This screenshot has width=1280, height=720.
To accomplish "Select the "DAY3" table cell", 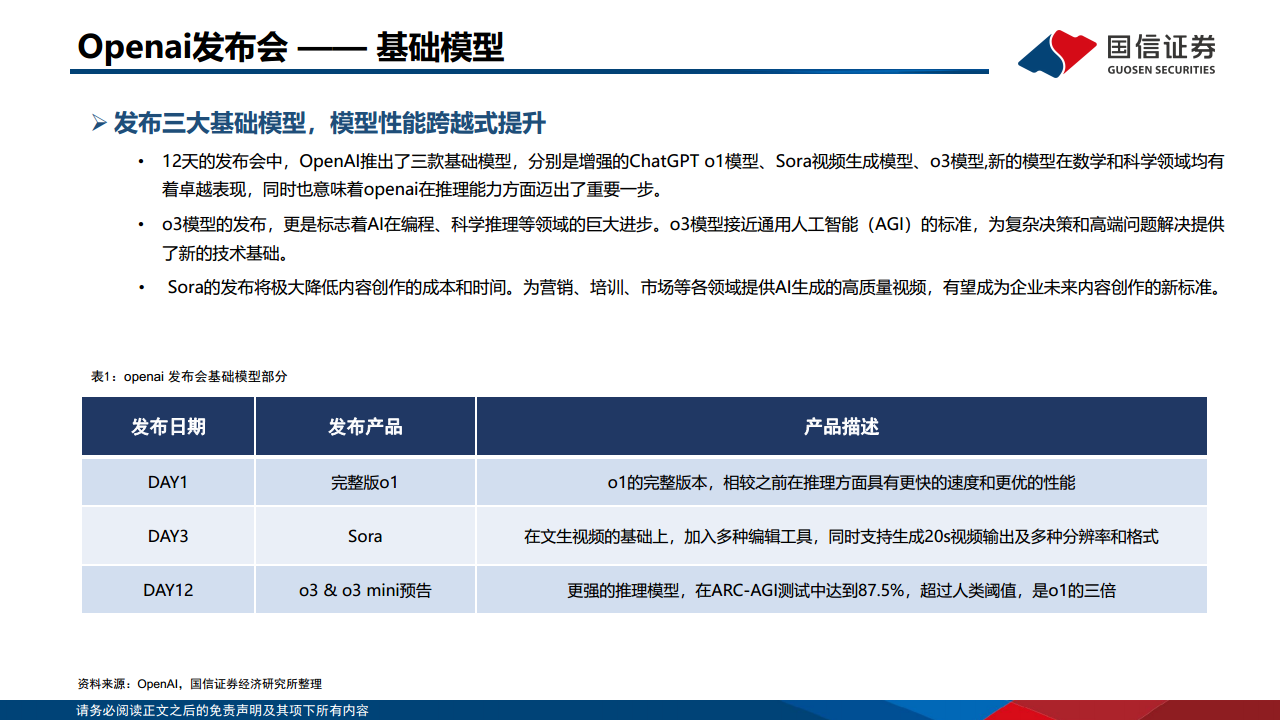I will point(168,536).
